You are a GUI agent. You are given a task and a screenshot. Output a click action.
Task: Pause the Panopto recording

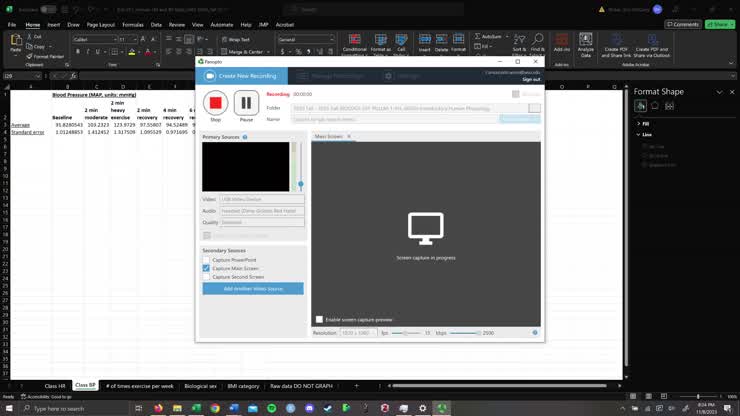tap(246, 101)
